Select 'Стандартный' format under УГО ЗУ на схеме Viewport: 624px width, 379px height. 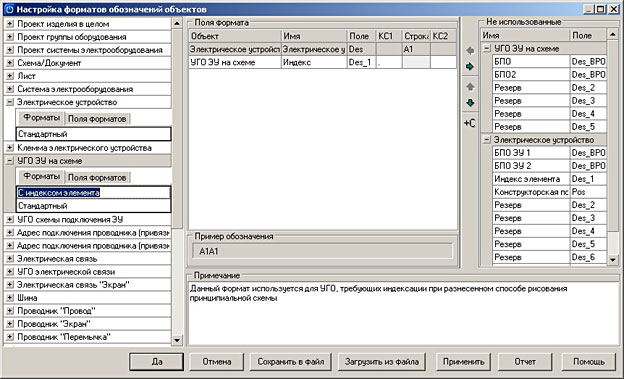pyautogui.click(x=94, y=206)
